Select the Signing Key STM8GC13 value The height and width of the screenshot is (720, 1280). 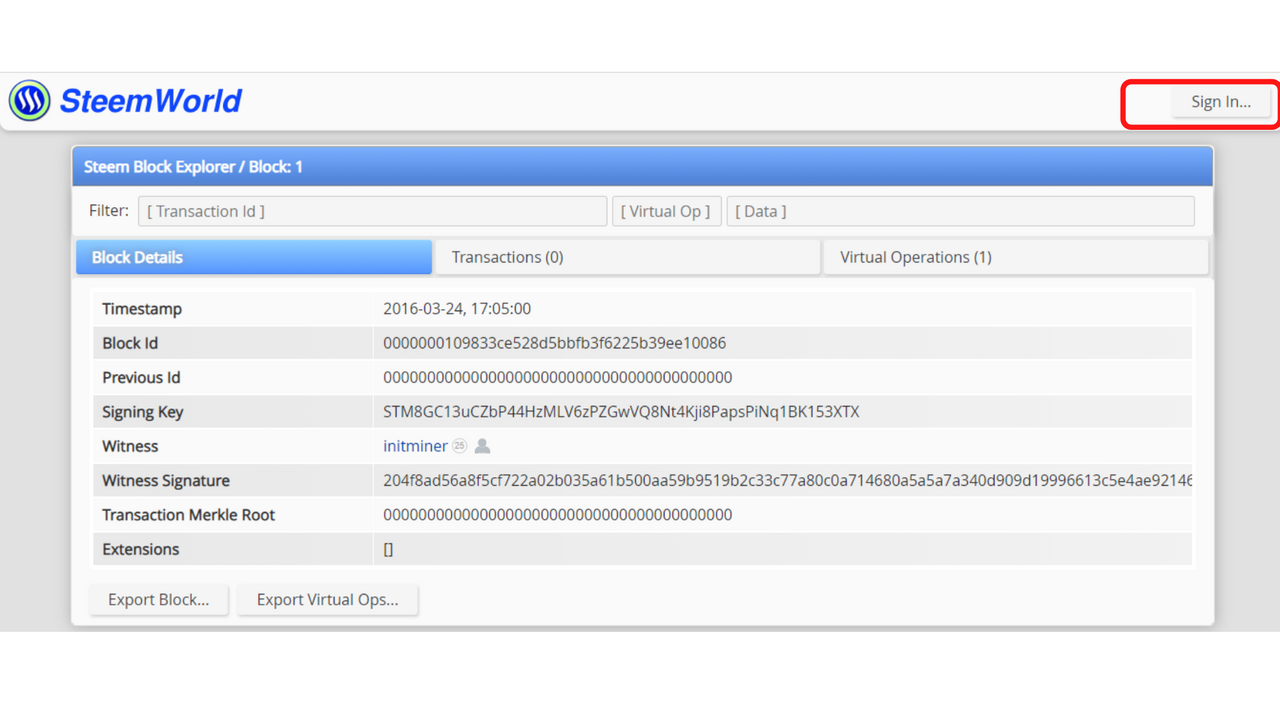pyautogui.click(x=621, y=412)
